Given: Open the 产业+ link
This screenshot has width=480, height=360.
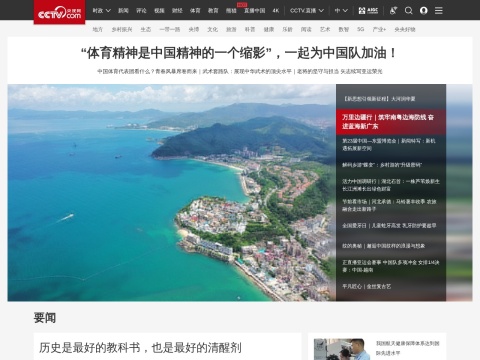Looking at the screenshot, I should [x=379, y=29].
